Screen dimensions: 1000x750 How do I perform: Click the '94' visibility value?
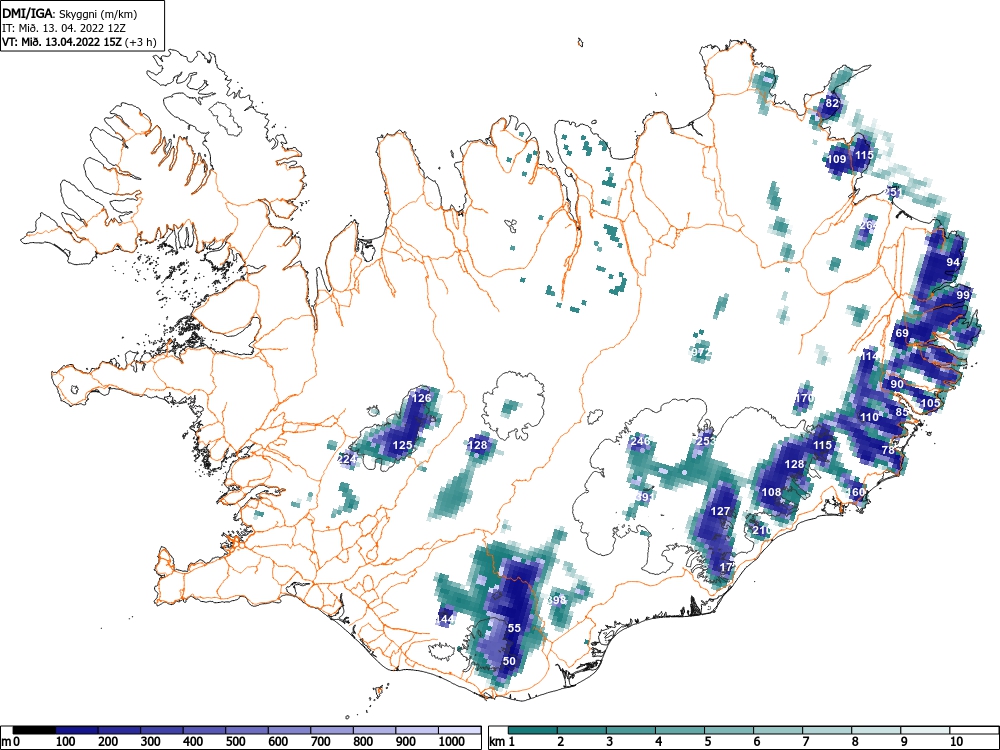click(x=953, y=262)
